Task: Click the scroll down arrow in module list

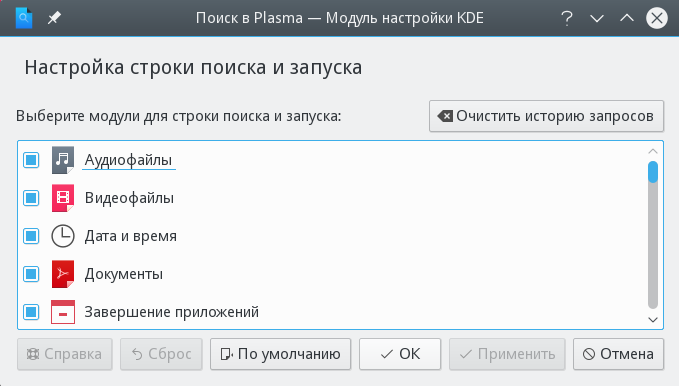Action: point(653,320)
